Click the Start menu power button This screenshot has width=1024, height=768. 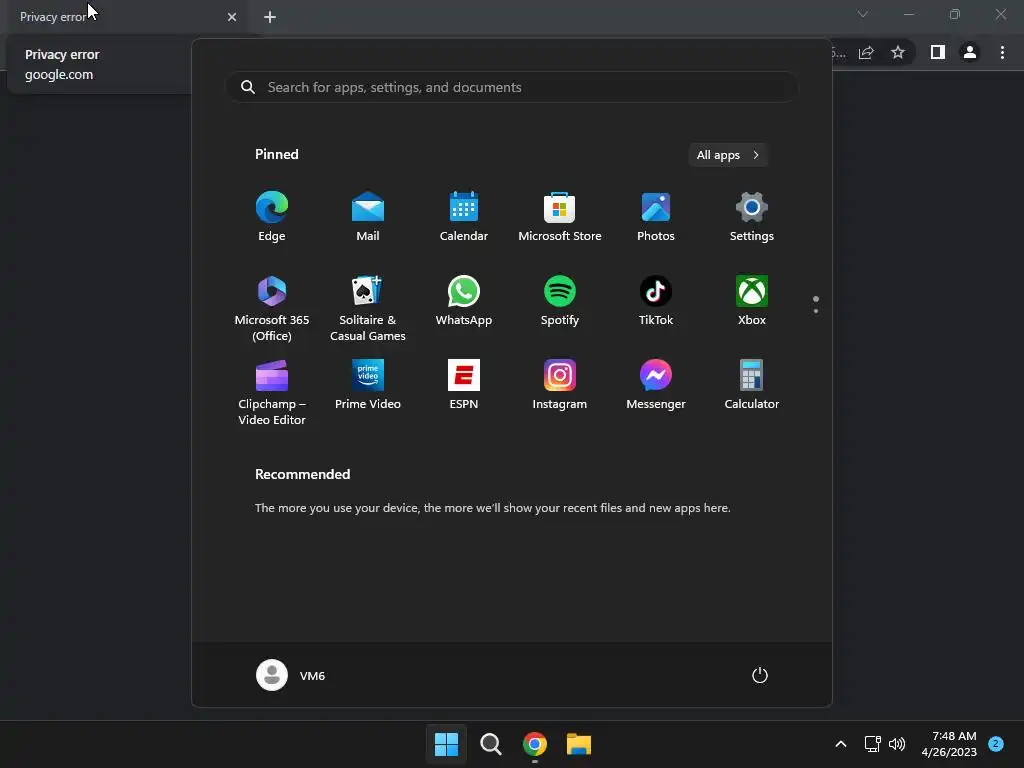pyautogui.click(x=760, y=675)
